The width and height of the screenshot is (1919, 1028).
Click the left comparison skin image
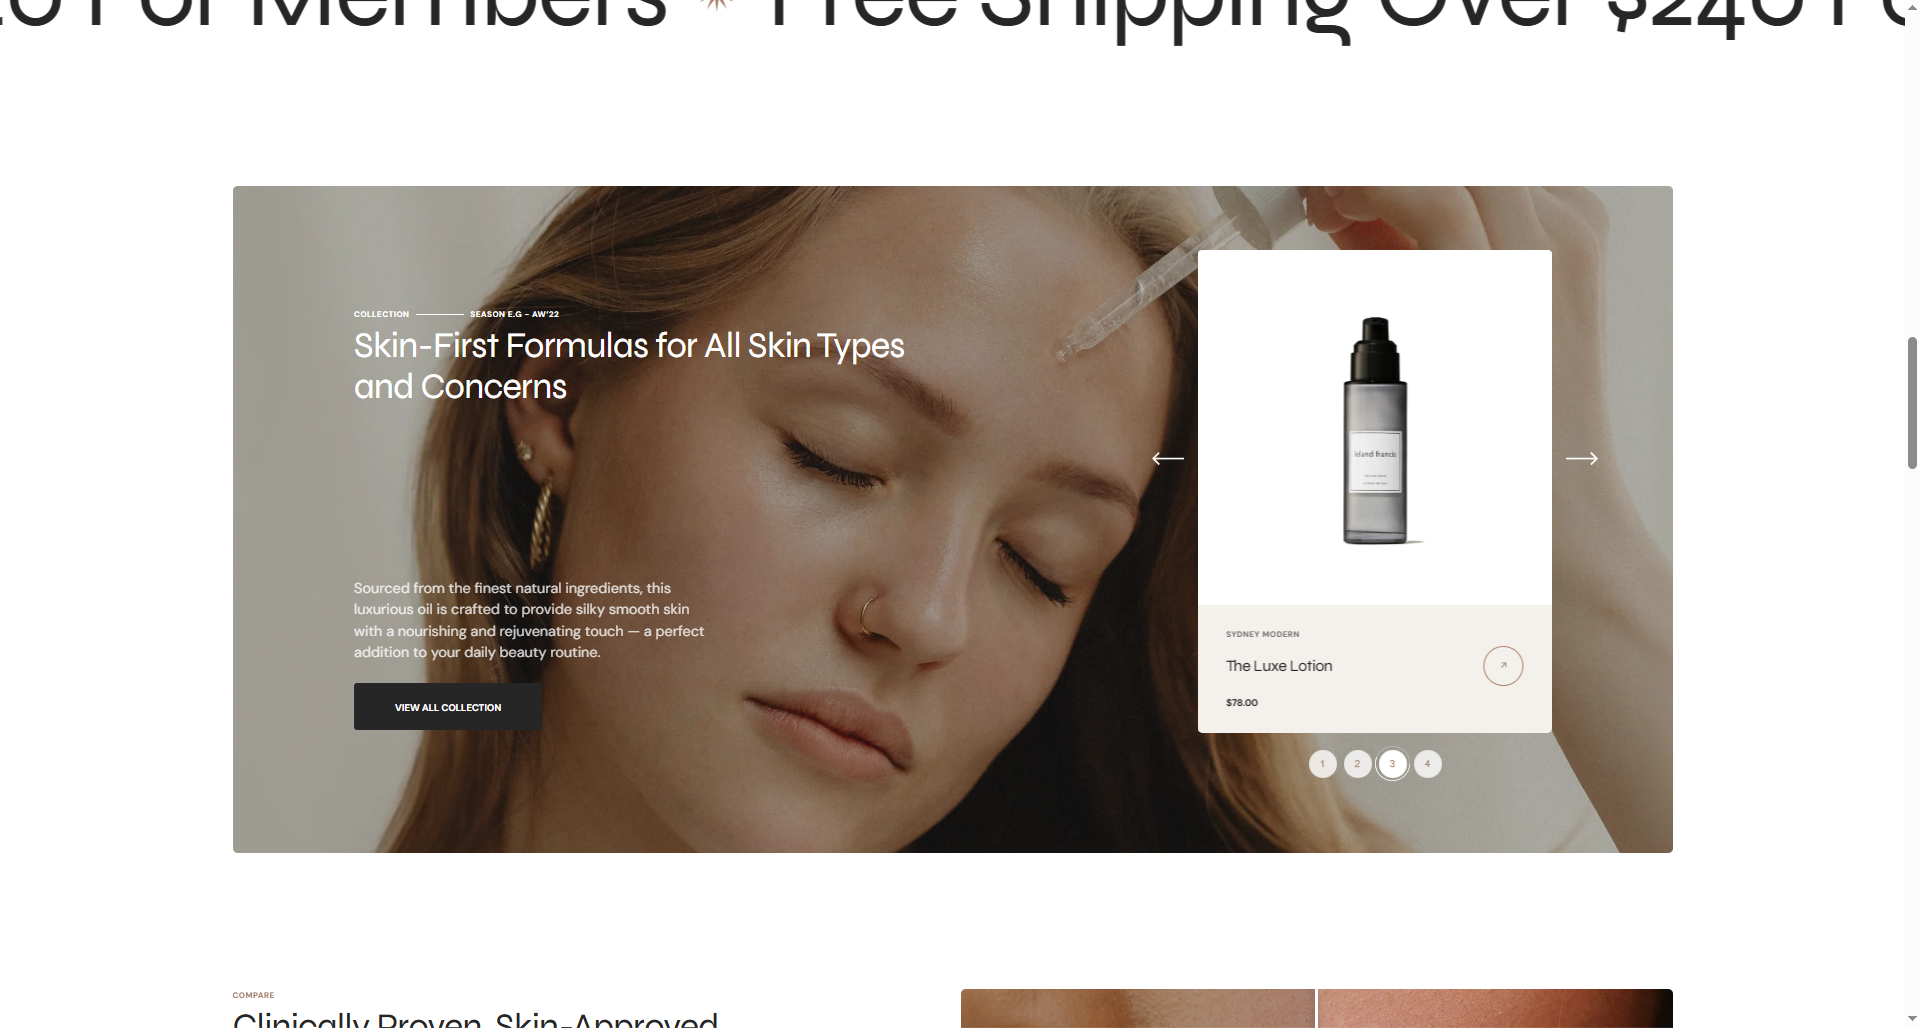click(1138, 1008)
